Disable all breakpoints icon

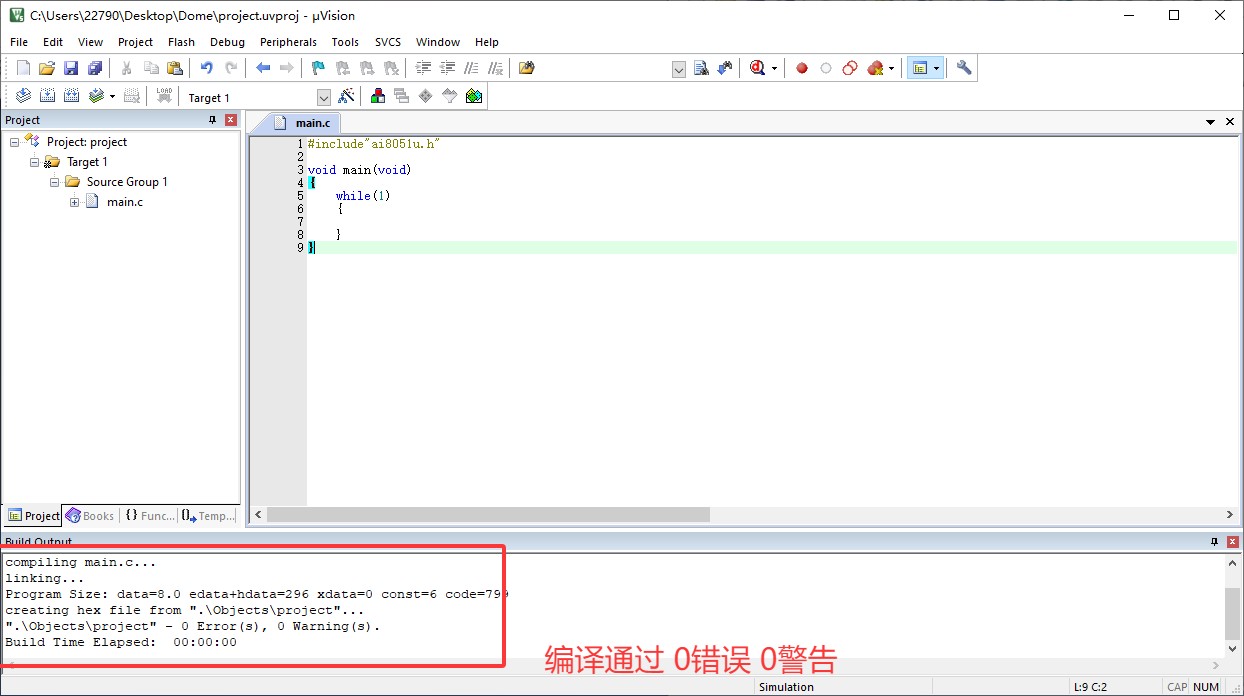pos(850,68)
